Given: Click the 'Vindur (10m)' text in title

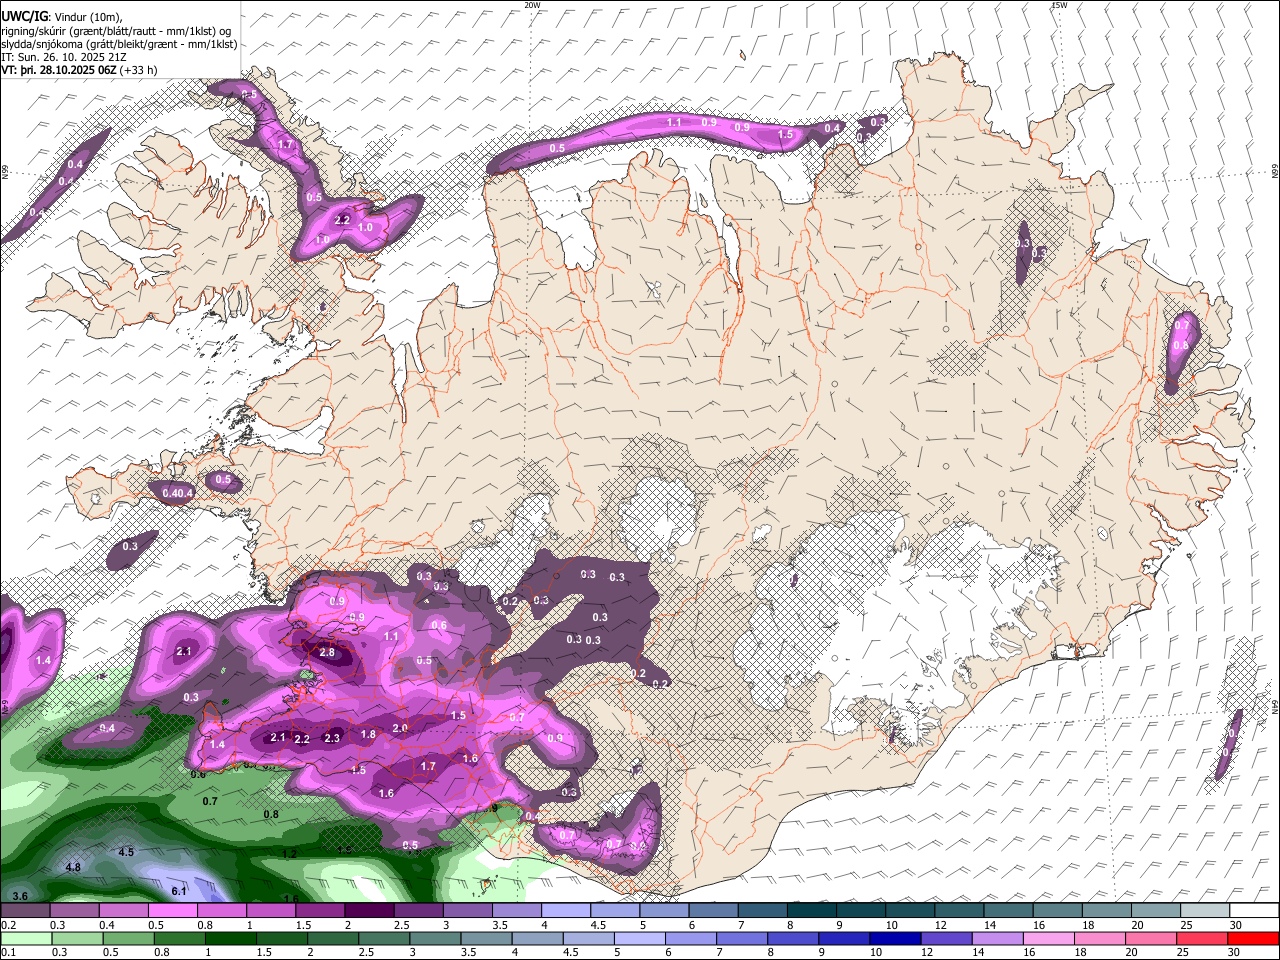Looking at the screenshot, I should 88,16.
